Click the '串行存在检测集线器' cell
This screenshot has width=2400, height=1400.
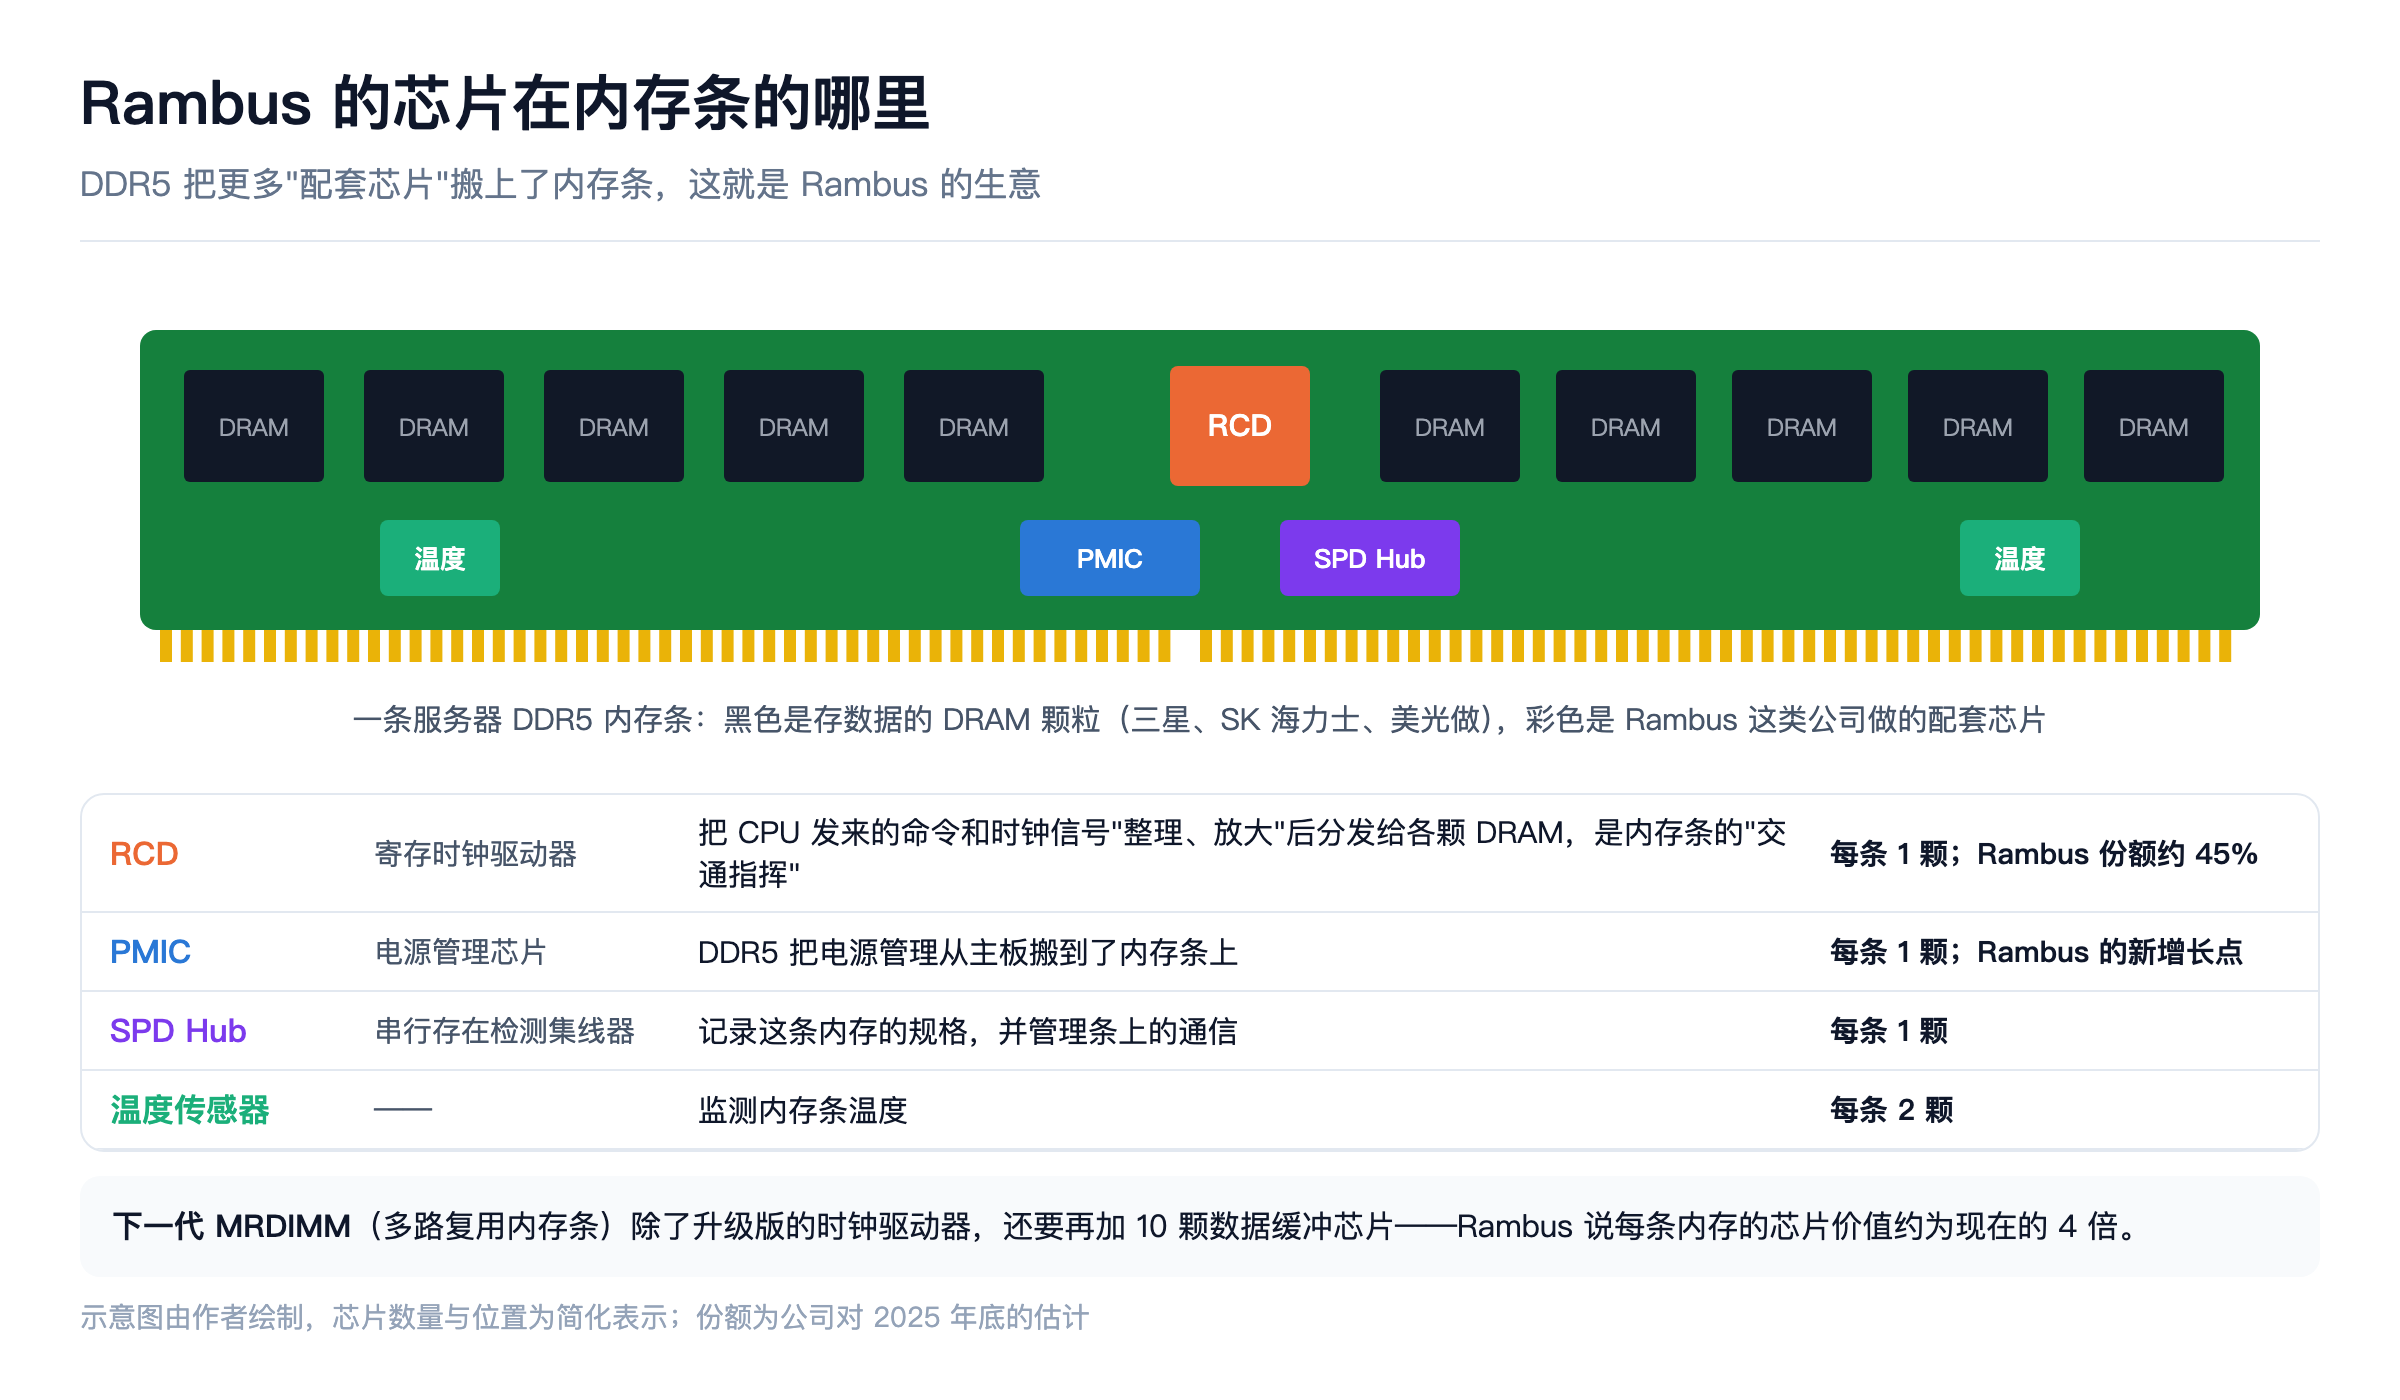(505, 1031)
